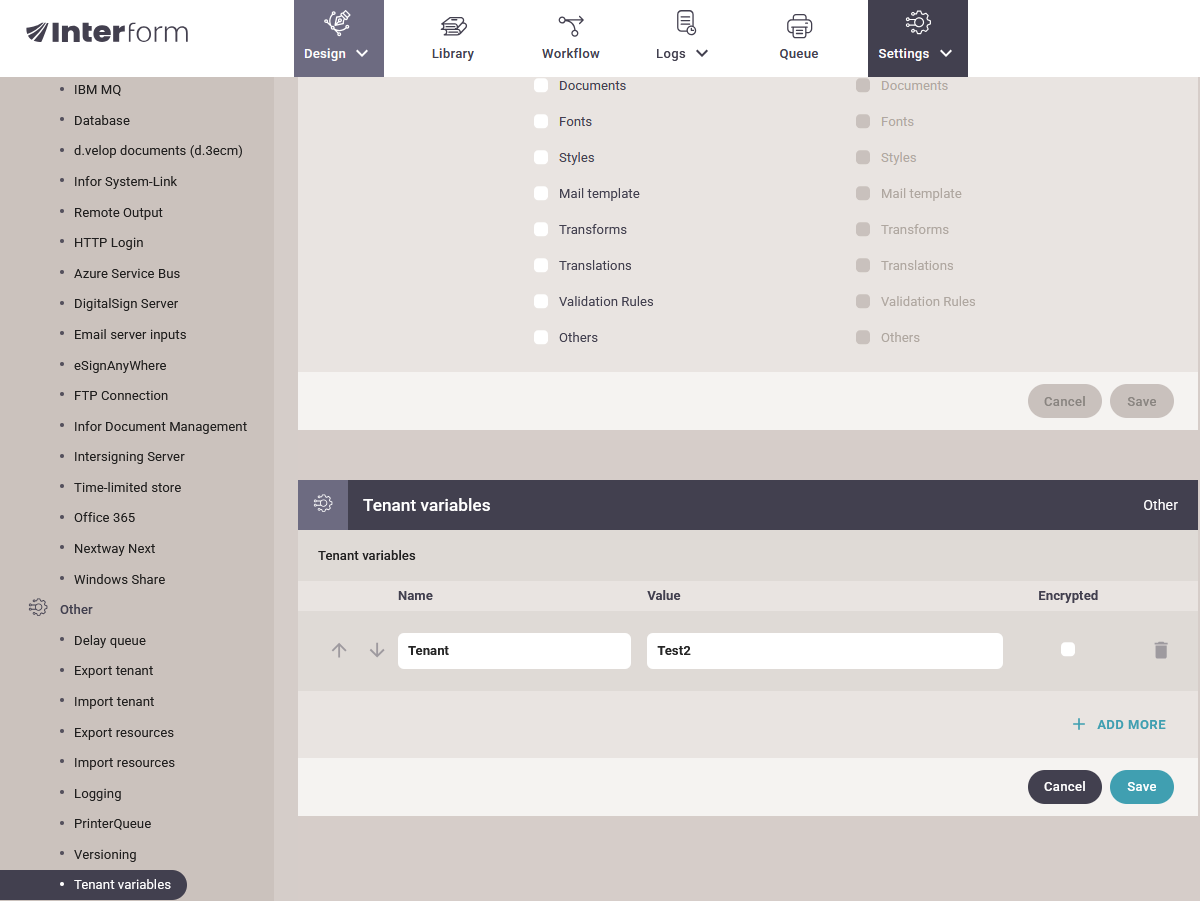Cancel the Tenant variables changes
1200x901 pixels.
(x=1064, y=786)
